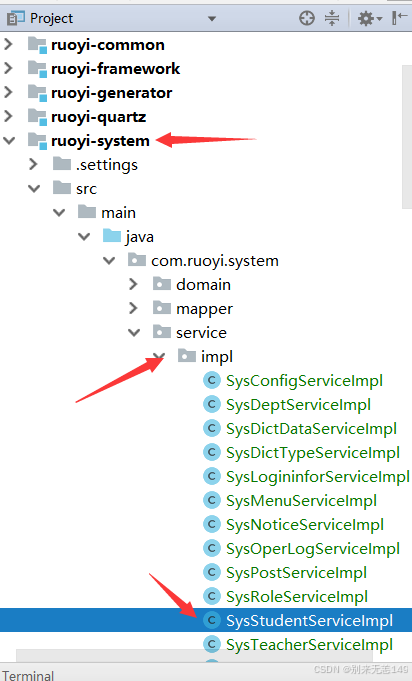Select SysPostServiceImpl in the tree
This screenshot has width=412, height=681.
click(297, 573)
